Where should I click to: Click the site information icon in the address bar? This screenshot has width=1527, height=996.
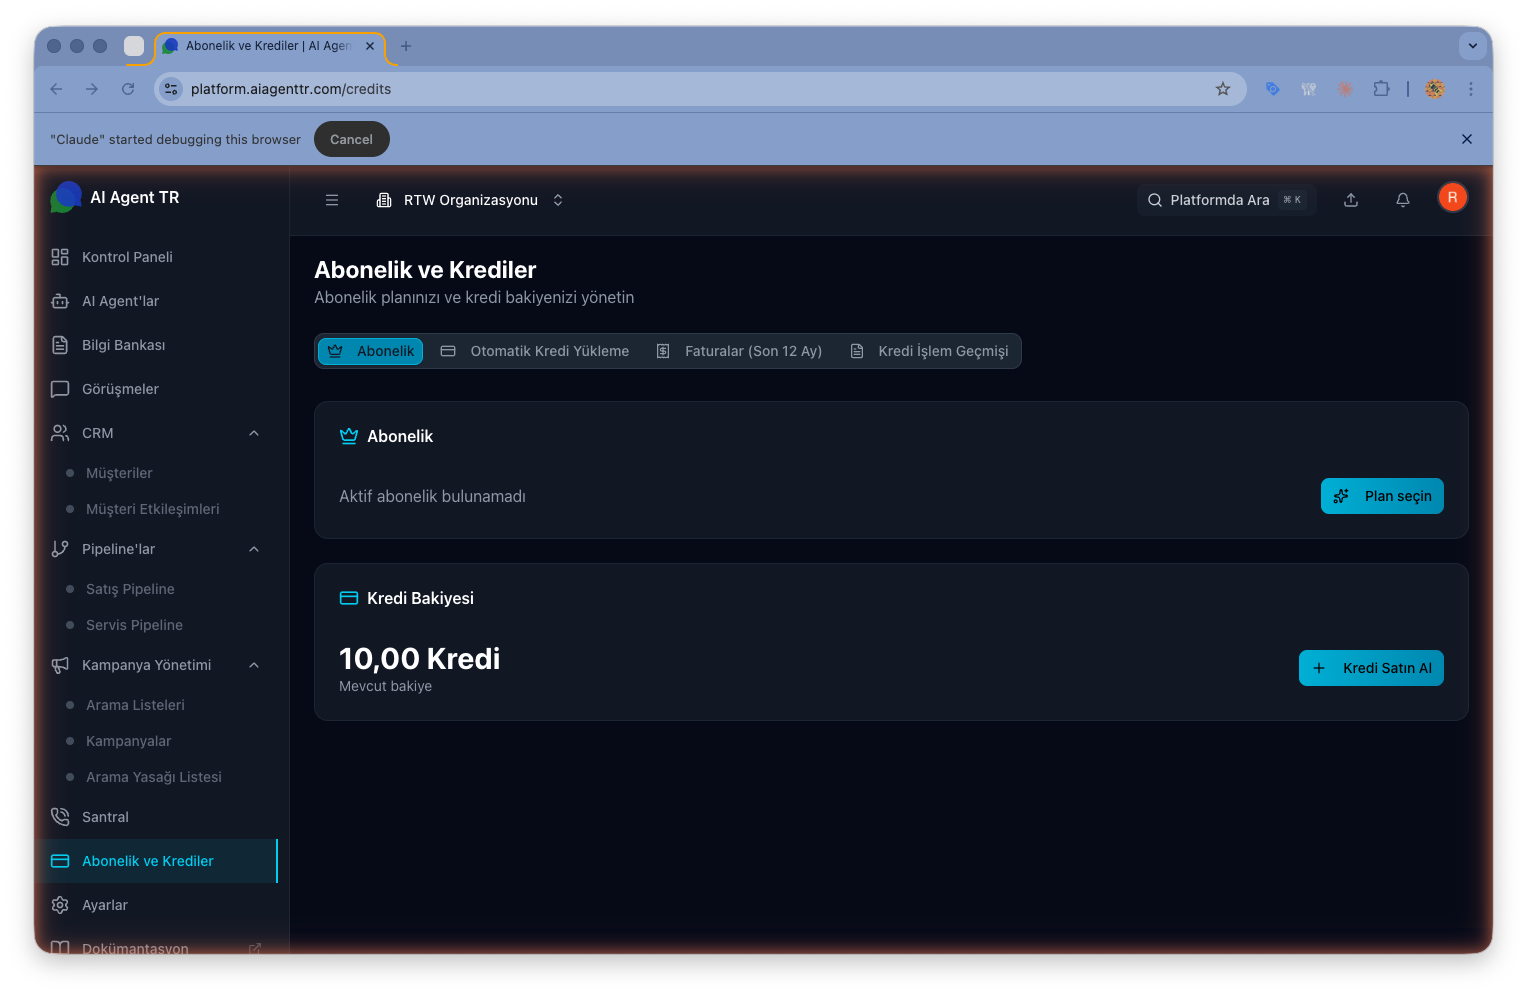(x=171, y=89)
